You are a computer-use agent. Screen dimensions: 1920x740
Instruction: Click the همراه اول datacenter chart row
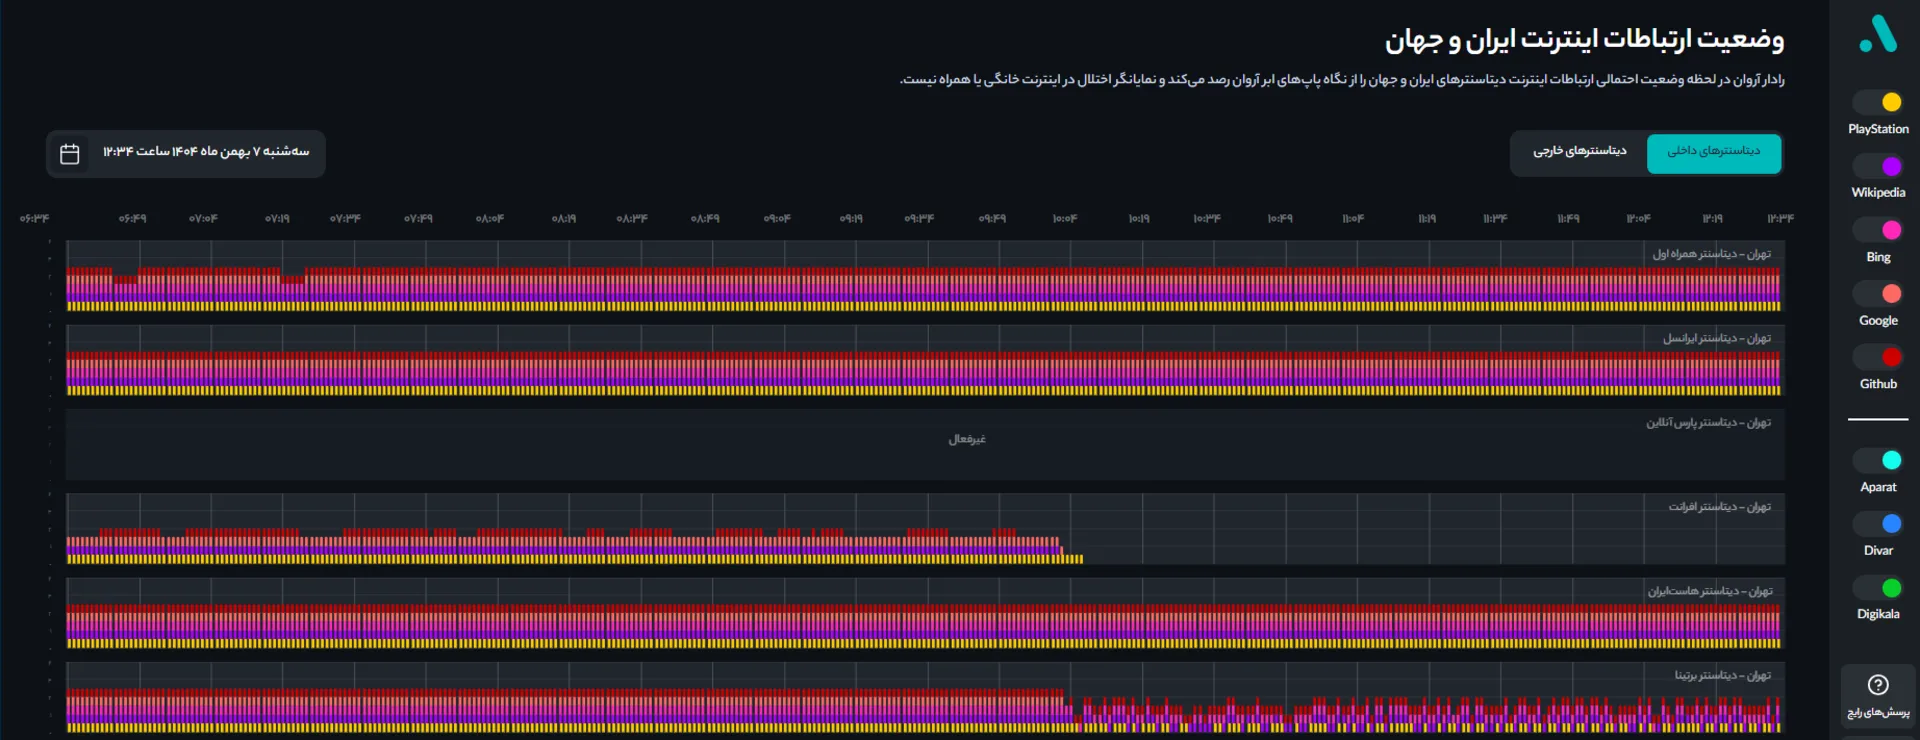(x=925, y=285)
